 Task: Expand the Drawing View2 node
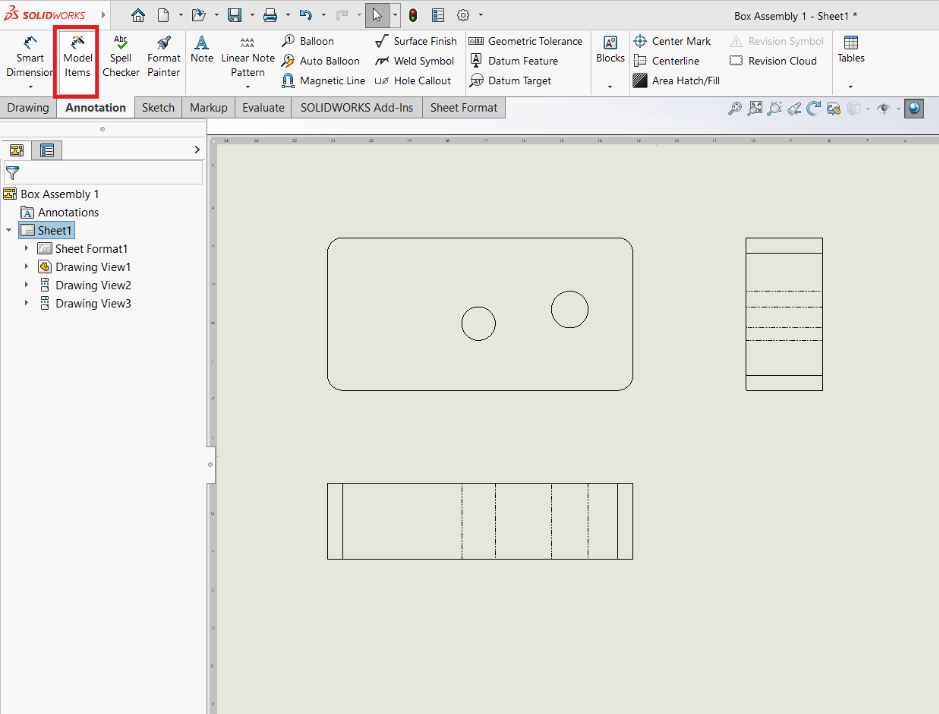(26, 285)
